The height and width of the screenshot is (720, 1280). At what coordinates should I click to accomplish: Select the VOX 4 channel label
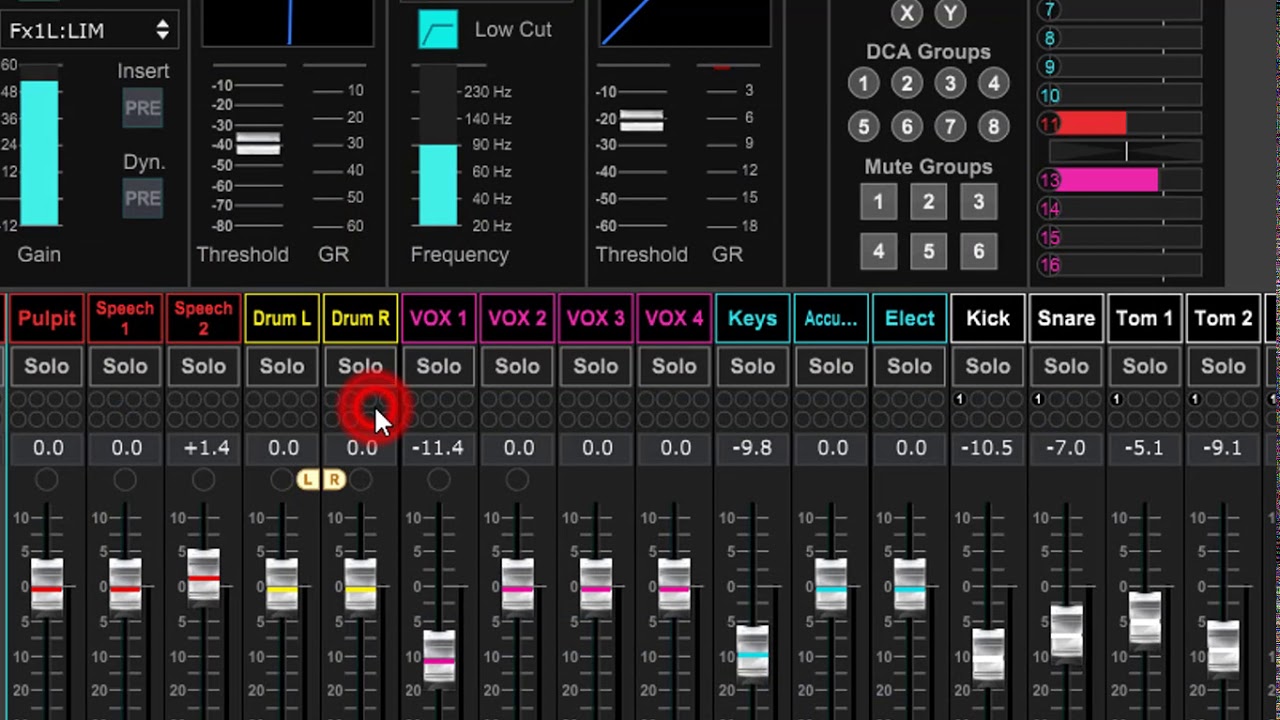tap(674, 319)
